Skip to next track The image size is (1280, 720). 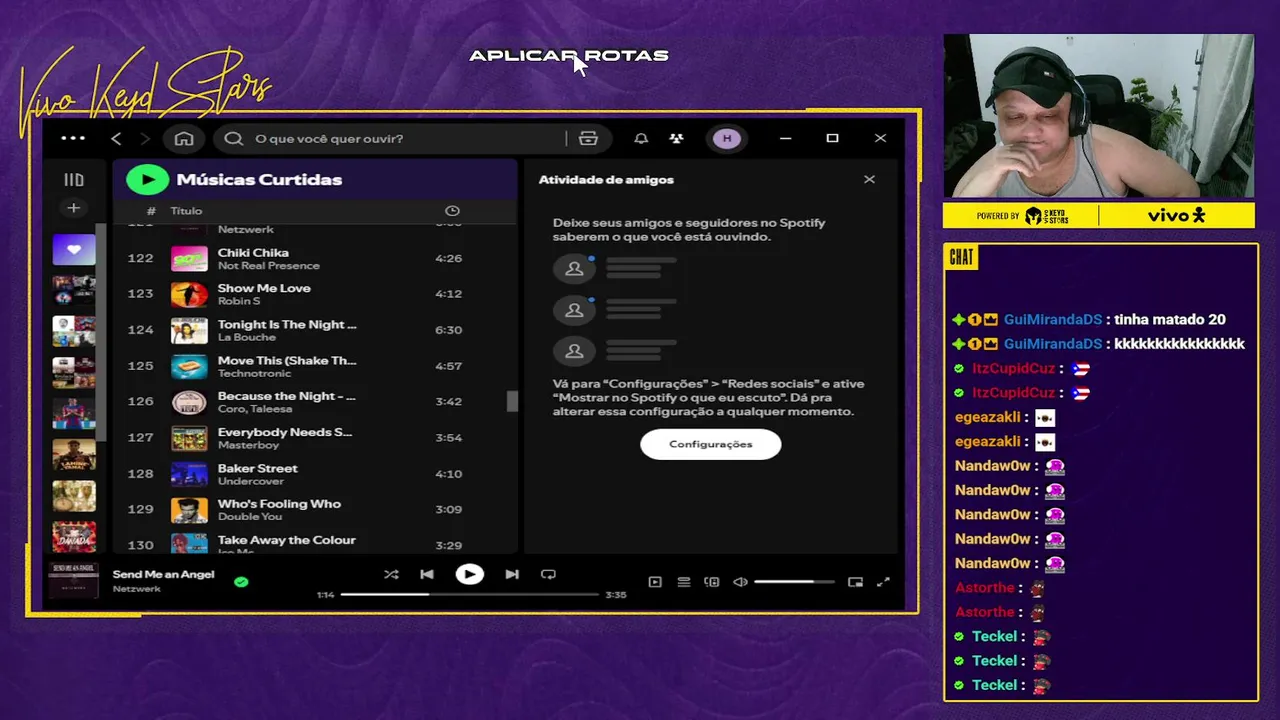click(512, 574)
